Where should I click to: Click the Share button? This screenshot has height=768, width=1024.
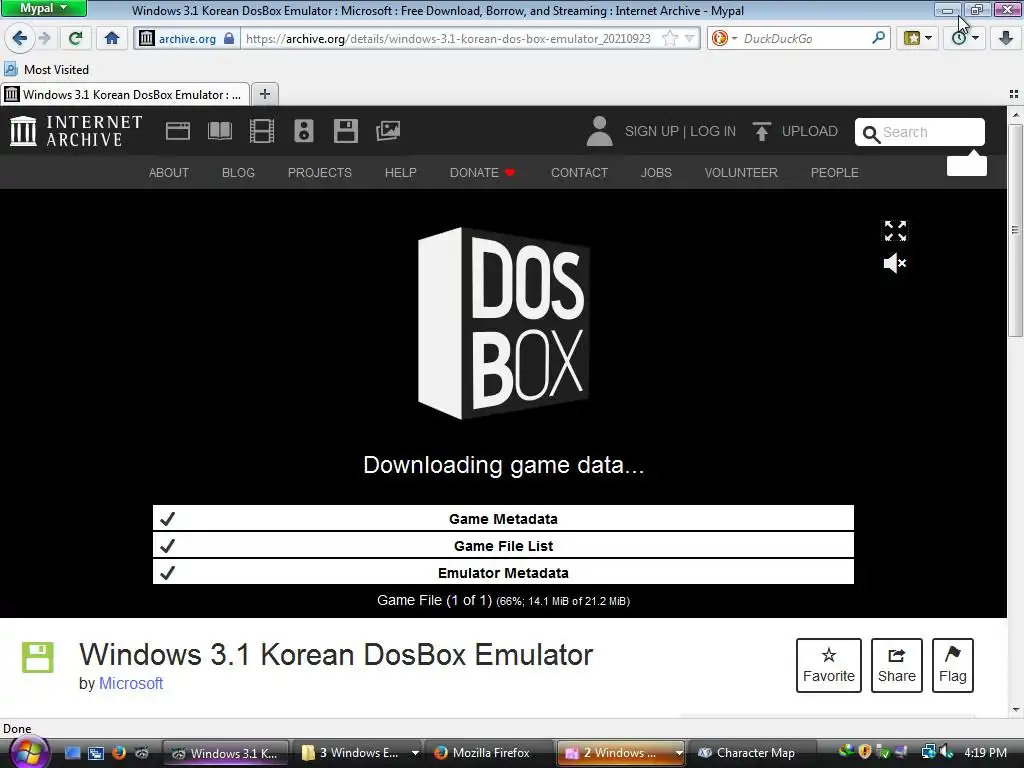[x=897, y=665]
